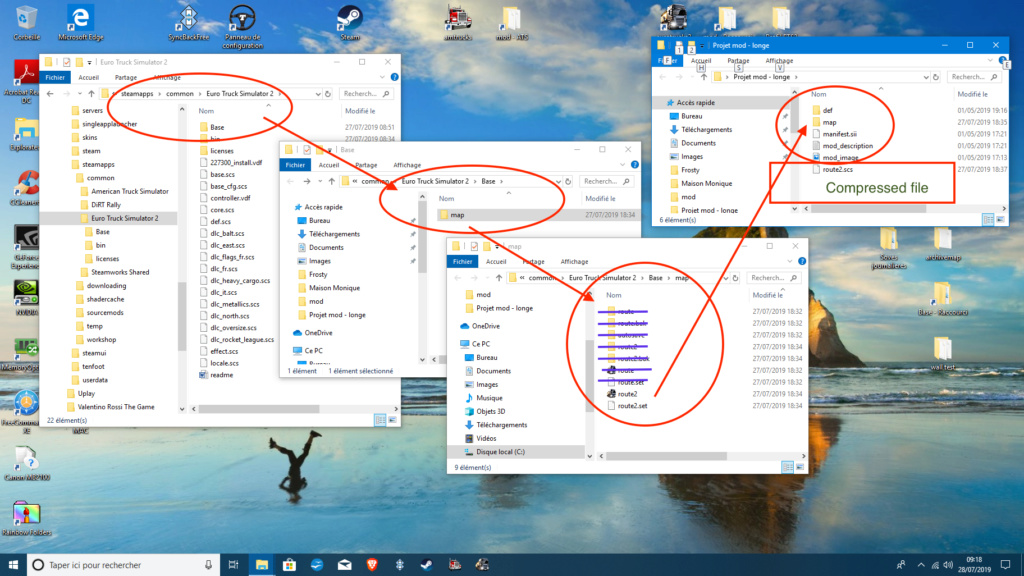Image resolution: width=1024 pixels, height=576 pixels.
Task: Open Affichage tab in Base window
Action: pyautogui.click(x=407, y=165)
